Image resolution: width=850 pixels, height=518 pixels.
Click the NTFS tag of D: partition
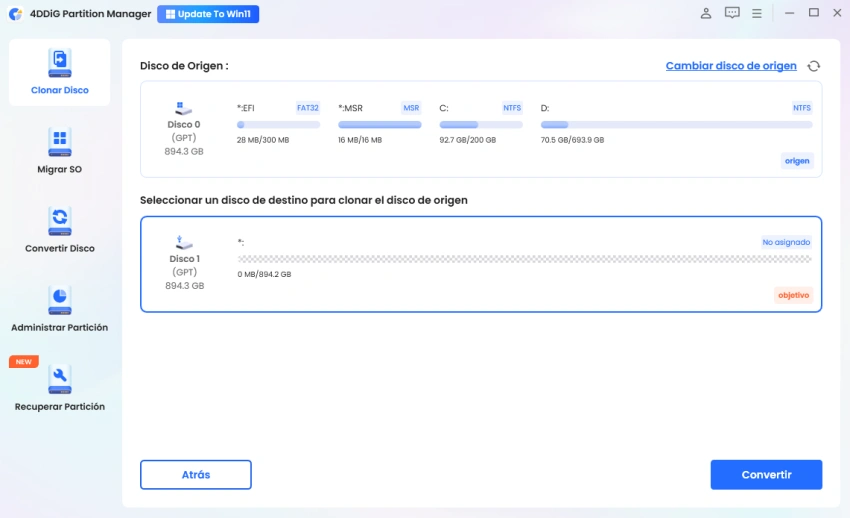[802, 108]
